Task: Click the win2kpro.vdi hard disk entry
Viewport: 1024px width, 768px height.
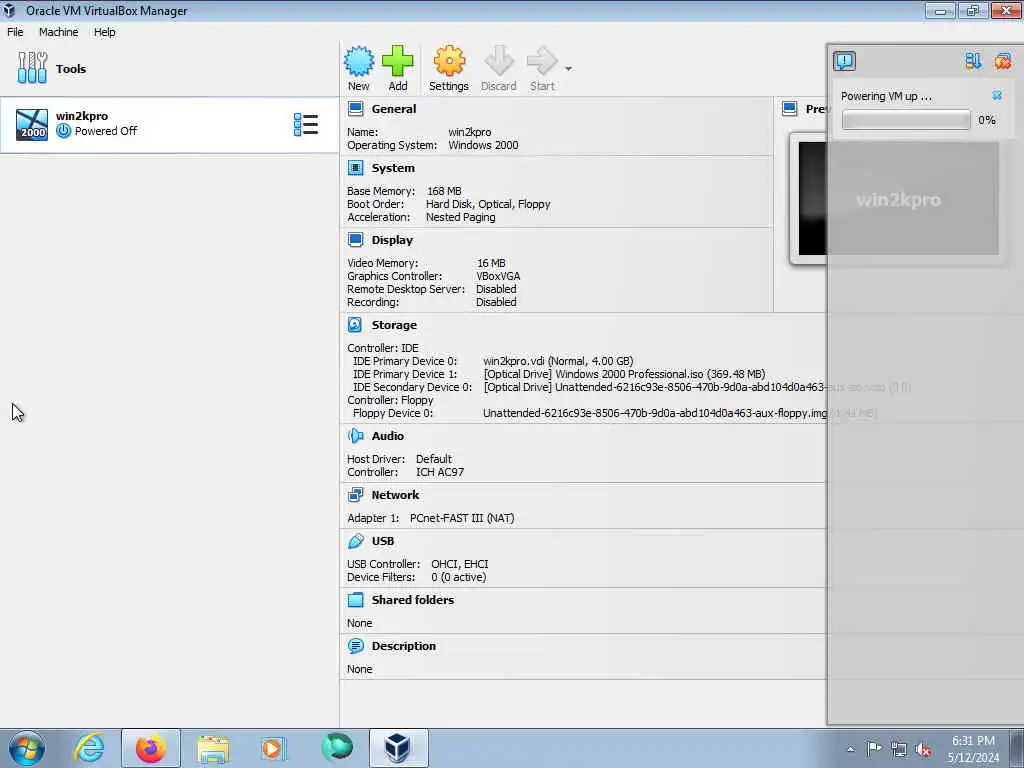Action: (558, 361)
